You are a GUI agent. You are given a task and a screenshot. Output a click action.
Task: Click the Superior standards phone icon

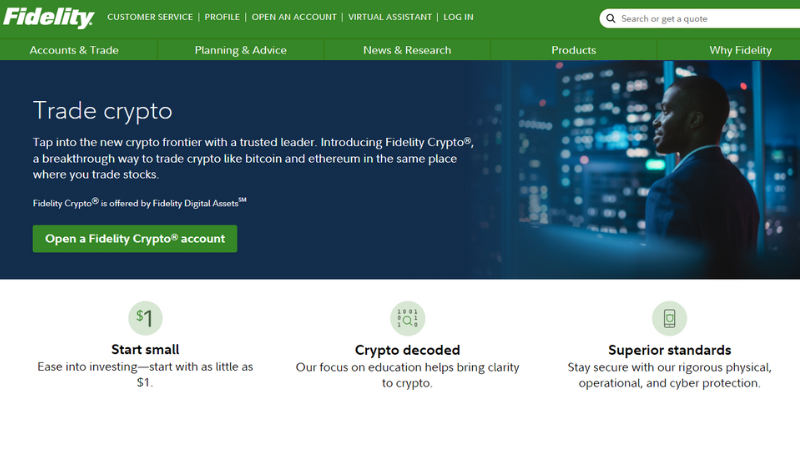(669, 318)
